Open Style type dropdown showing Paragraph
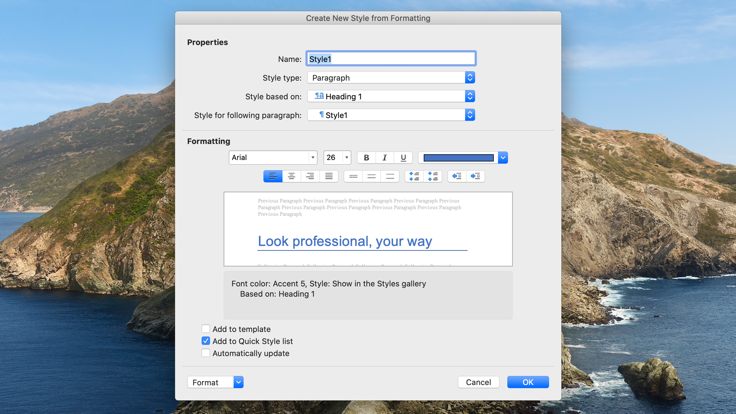The width and height of the screenshot is (736, 414). (391, 77)
